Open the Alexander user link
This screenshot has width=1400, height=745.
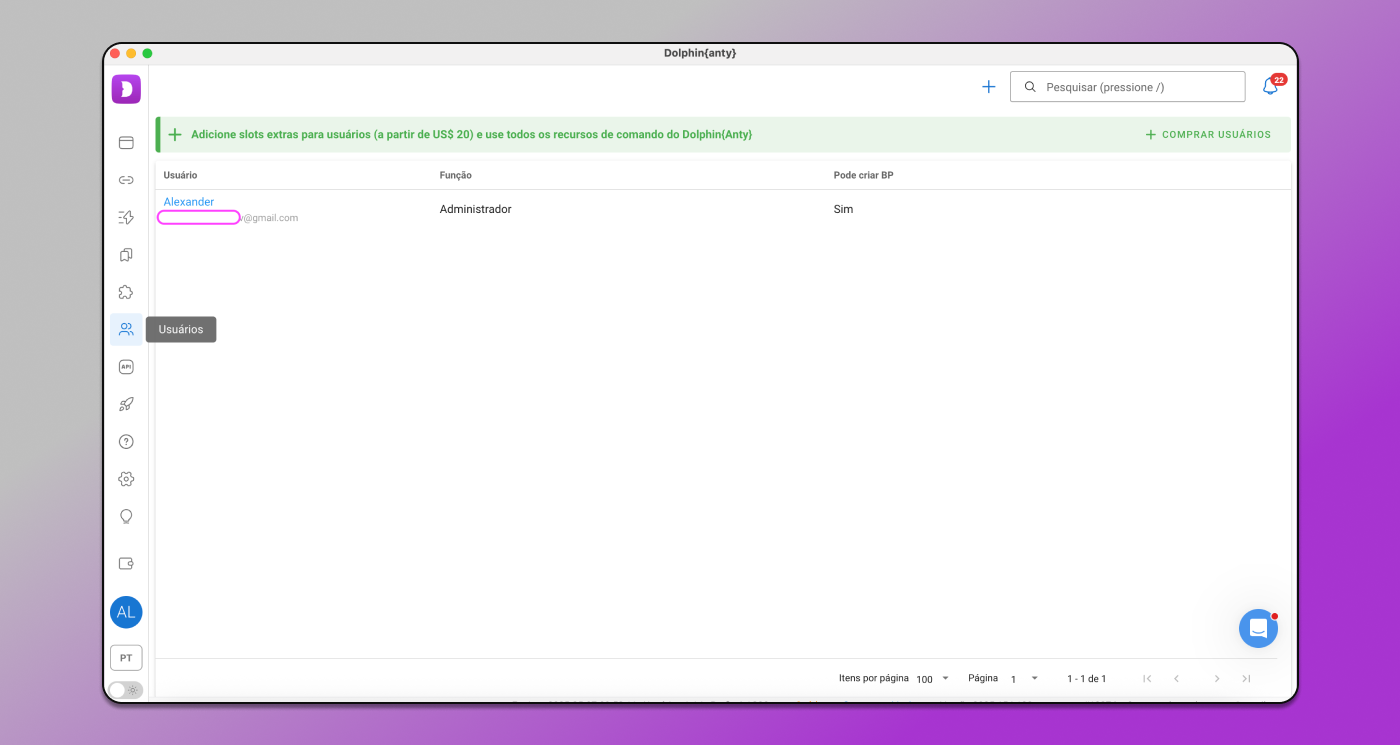click(x=189, y=202)
